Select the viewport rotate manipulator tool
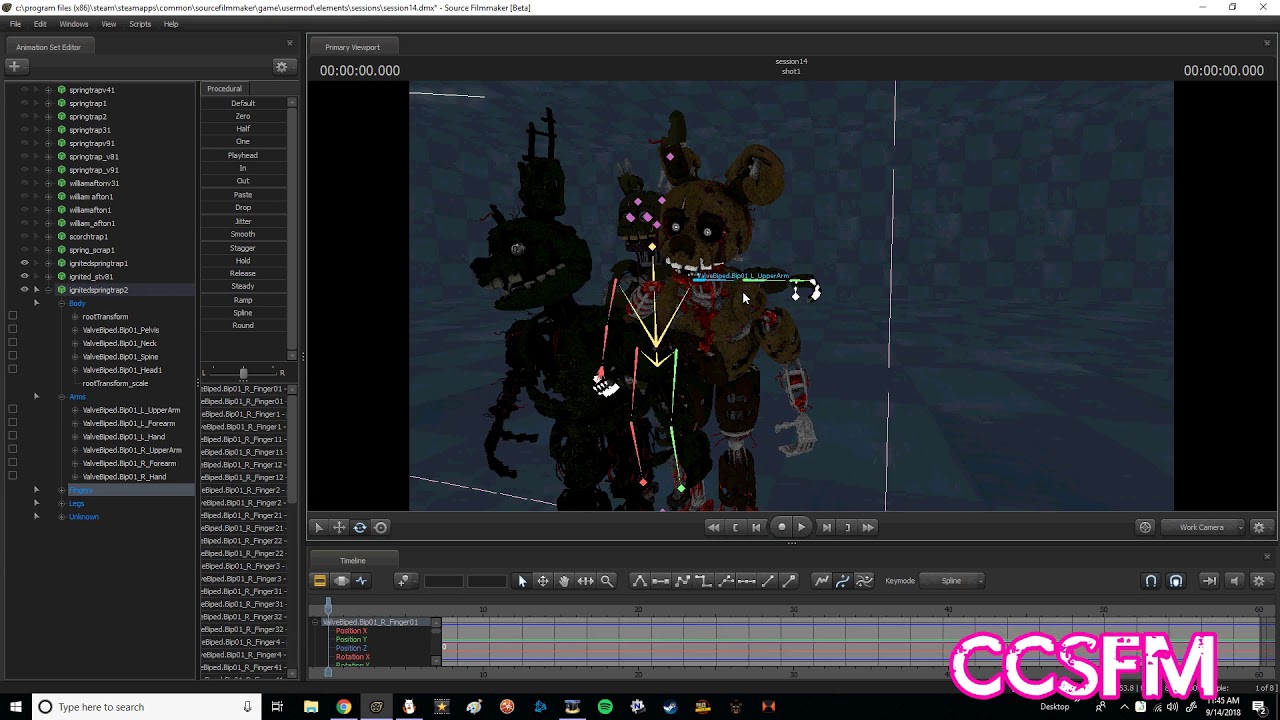1280x720 pixels. [360, 527]
